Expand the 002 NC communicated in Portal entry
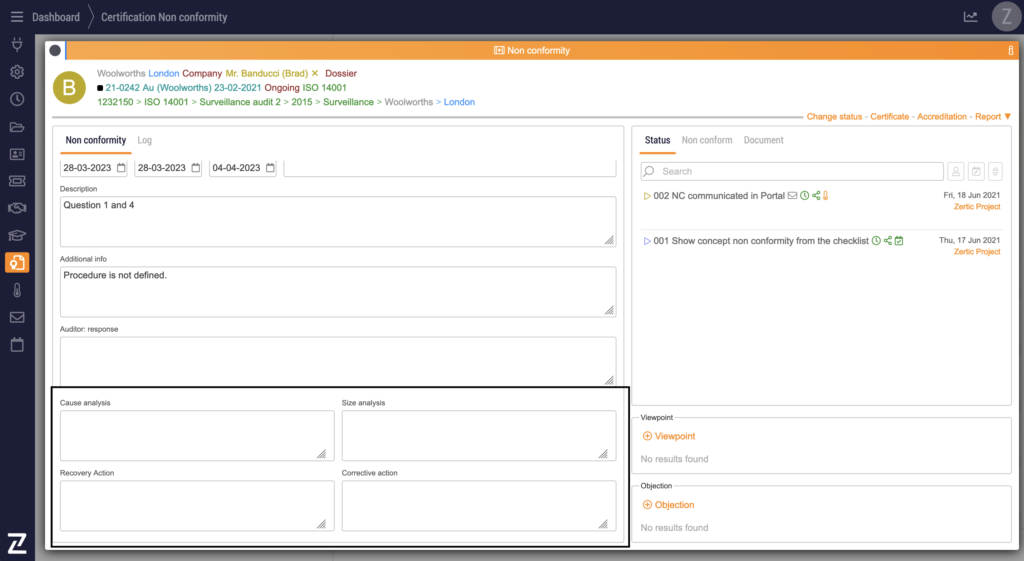 (647, 196)
